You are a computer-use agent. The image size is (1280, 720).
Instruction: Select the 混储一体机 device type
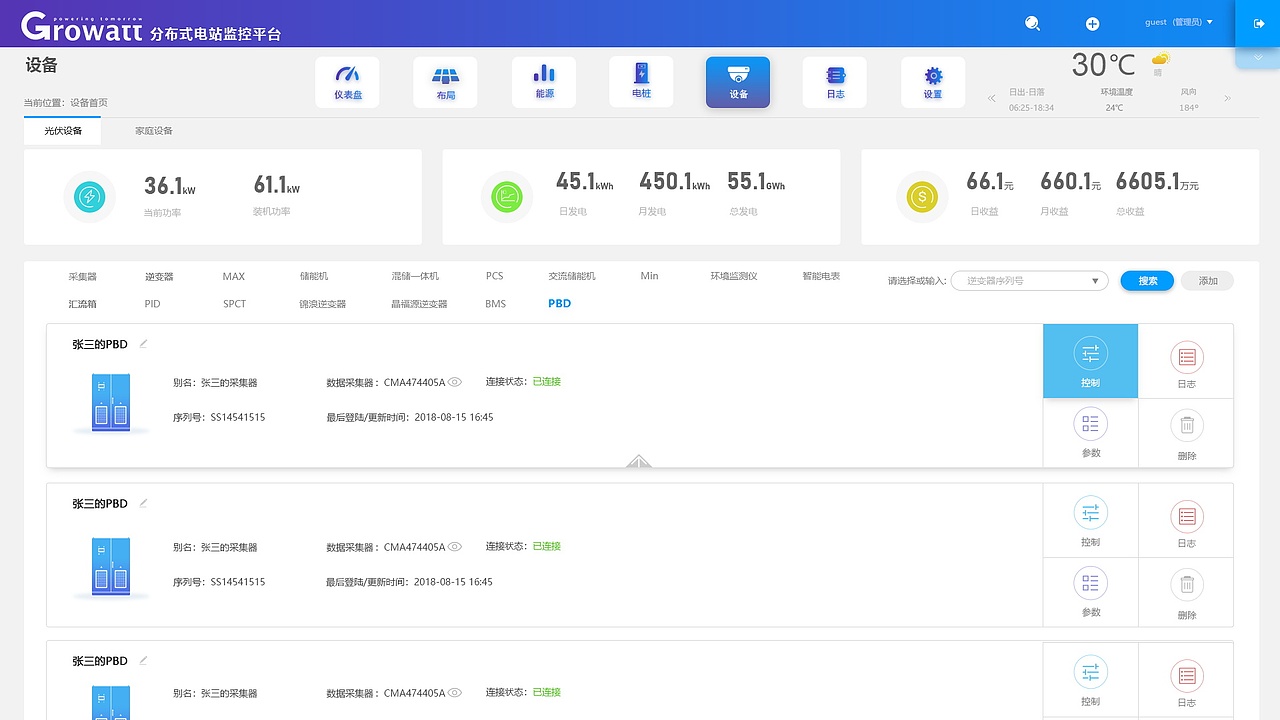(x=415, y=276)
